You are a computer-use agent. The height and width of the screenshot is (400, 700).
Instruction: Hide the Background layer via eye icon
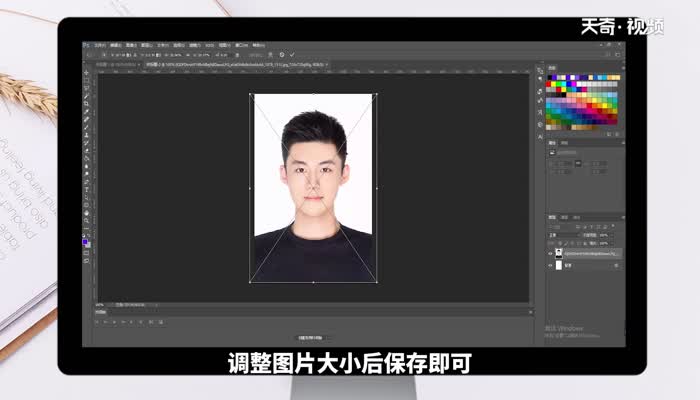point(550,265)
